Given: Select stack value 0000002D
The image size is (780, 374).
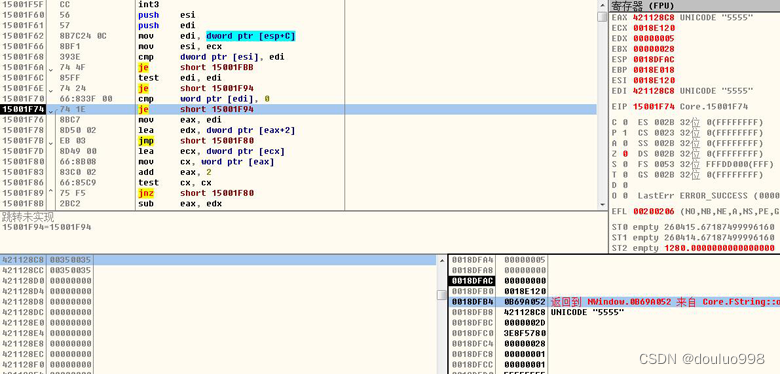Looking at the screenshot, I should tap(525, 323).
